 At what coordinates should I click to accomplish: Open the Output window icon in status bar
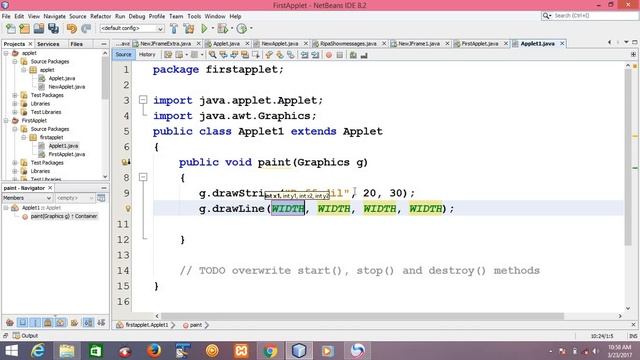coord(16,336)
